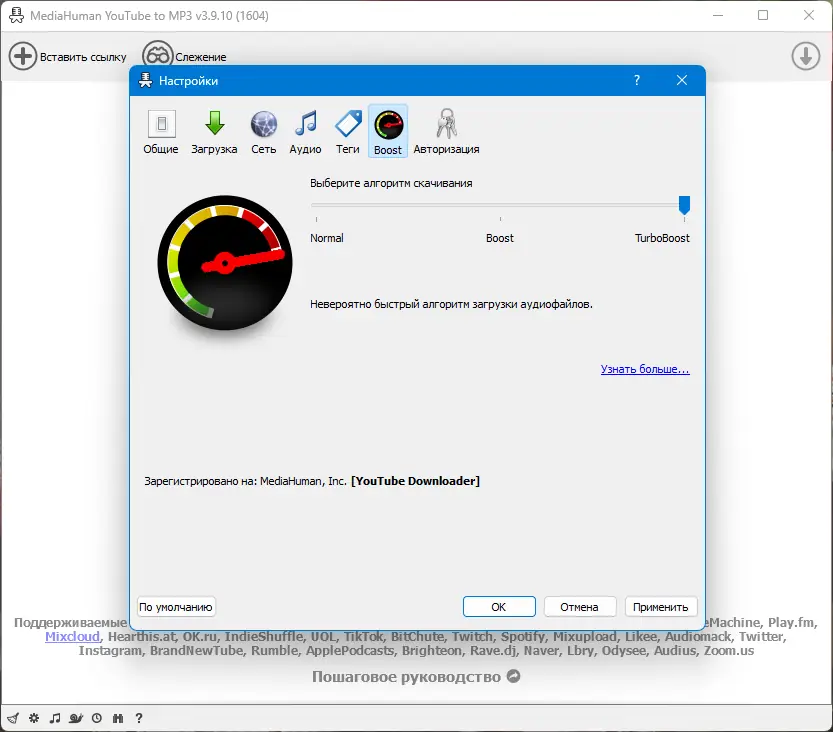Image resolution: width=833 pixels, height=732 pixels.
Task: Click the Выберите алгоритм скачивания label
Action: coord(391,183)
